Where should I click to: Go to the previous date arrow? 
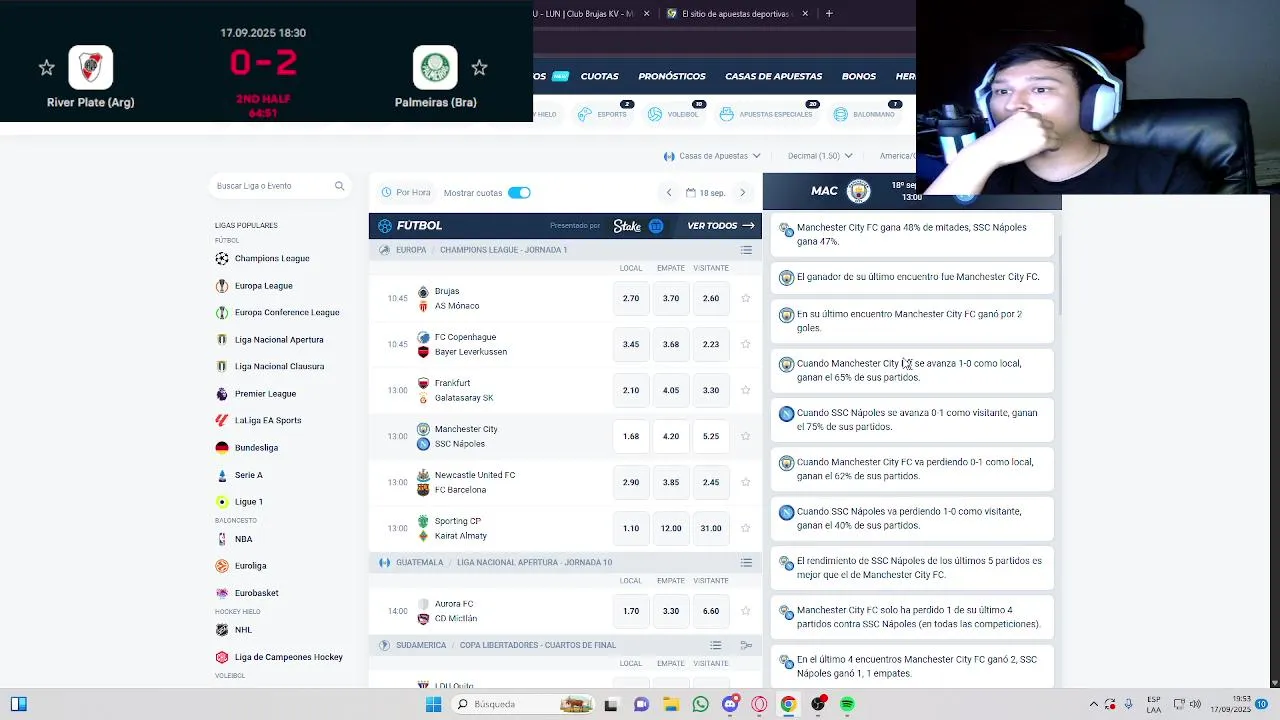(x=669, y=193)
